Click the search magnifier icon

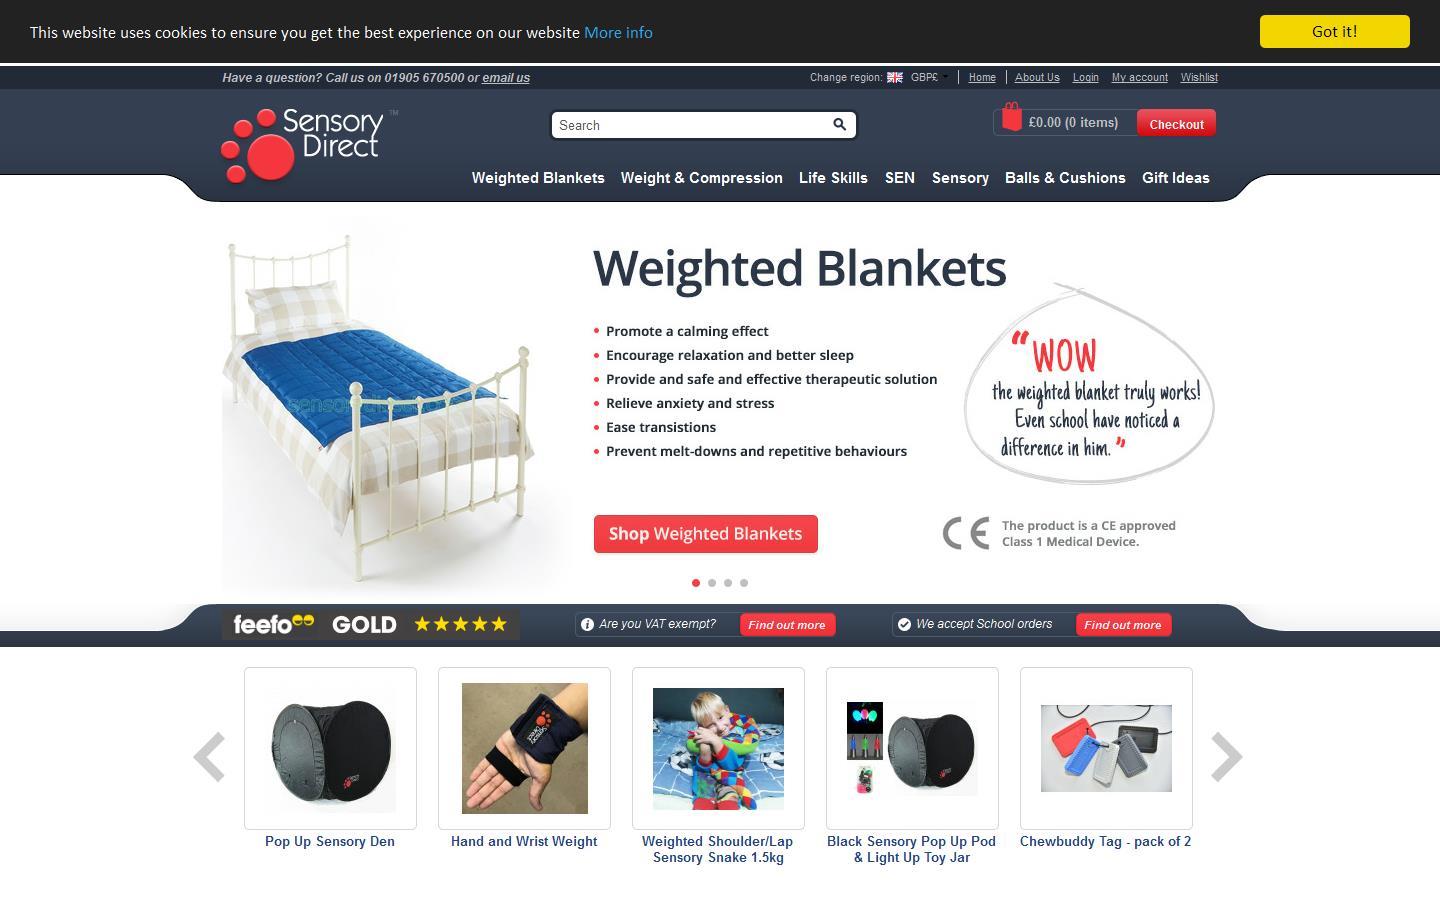click(x=839, y=124)
